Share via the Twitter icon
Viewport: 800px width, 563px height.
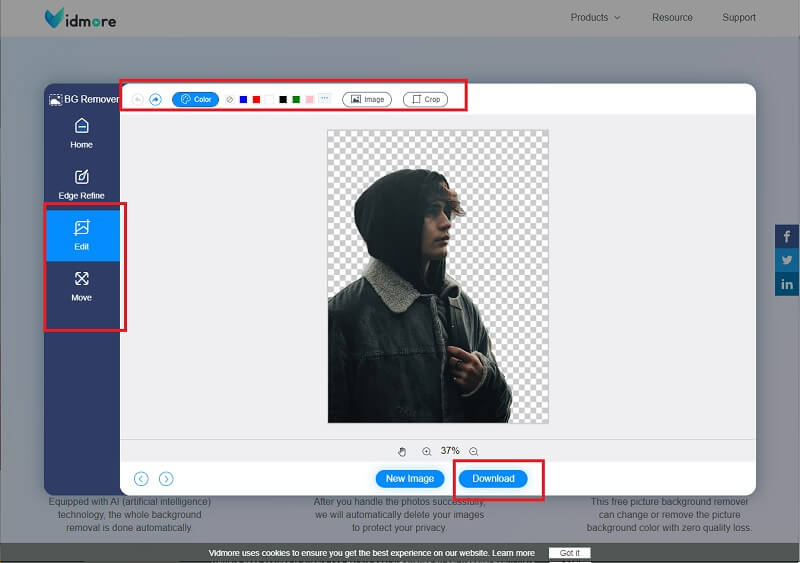tap(787, 260)
